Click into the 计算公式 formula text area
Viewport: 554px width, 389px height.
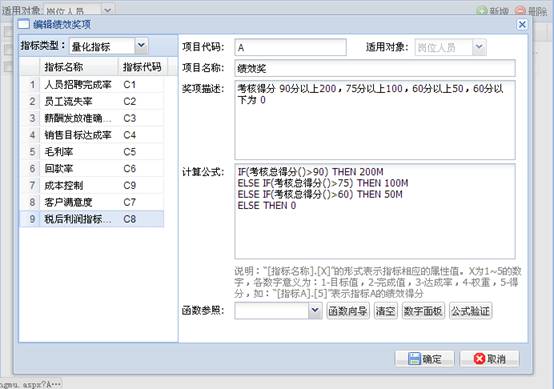point(375,211)
